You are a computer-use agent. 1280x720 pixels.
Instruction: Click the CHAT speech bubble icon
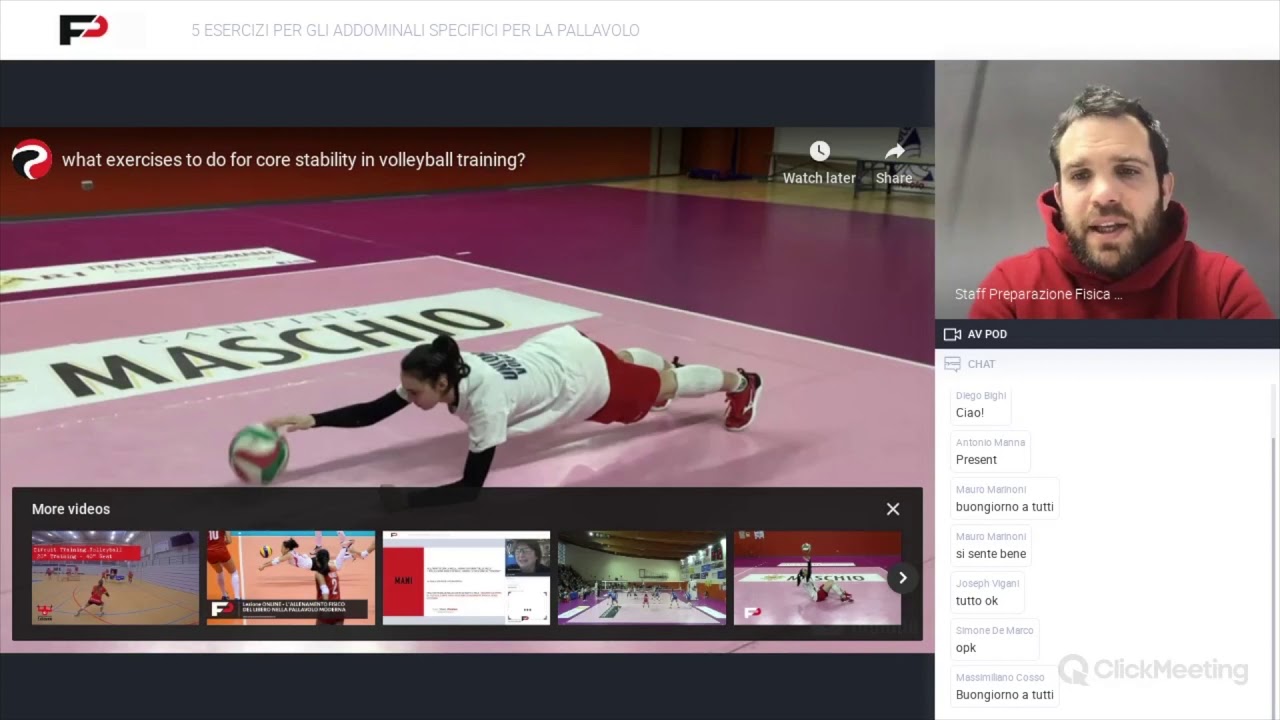pos(952,364)
